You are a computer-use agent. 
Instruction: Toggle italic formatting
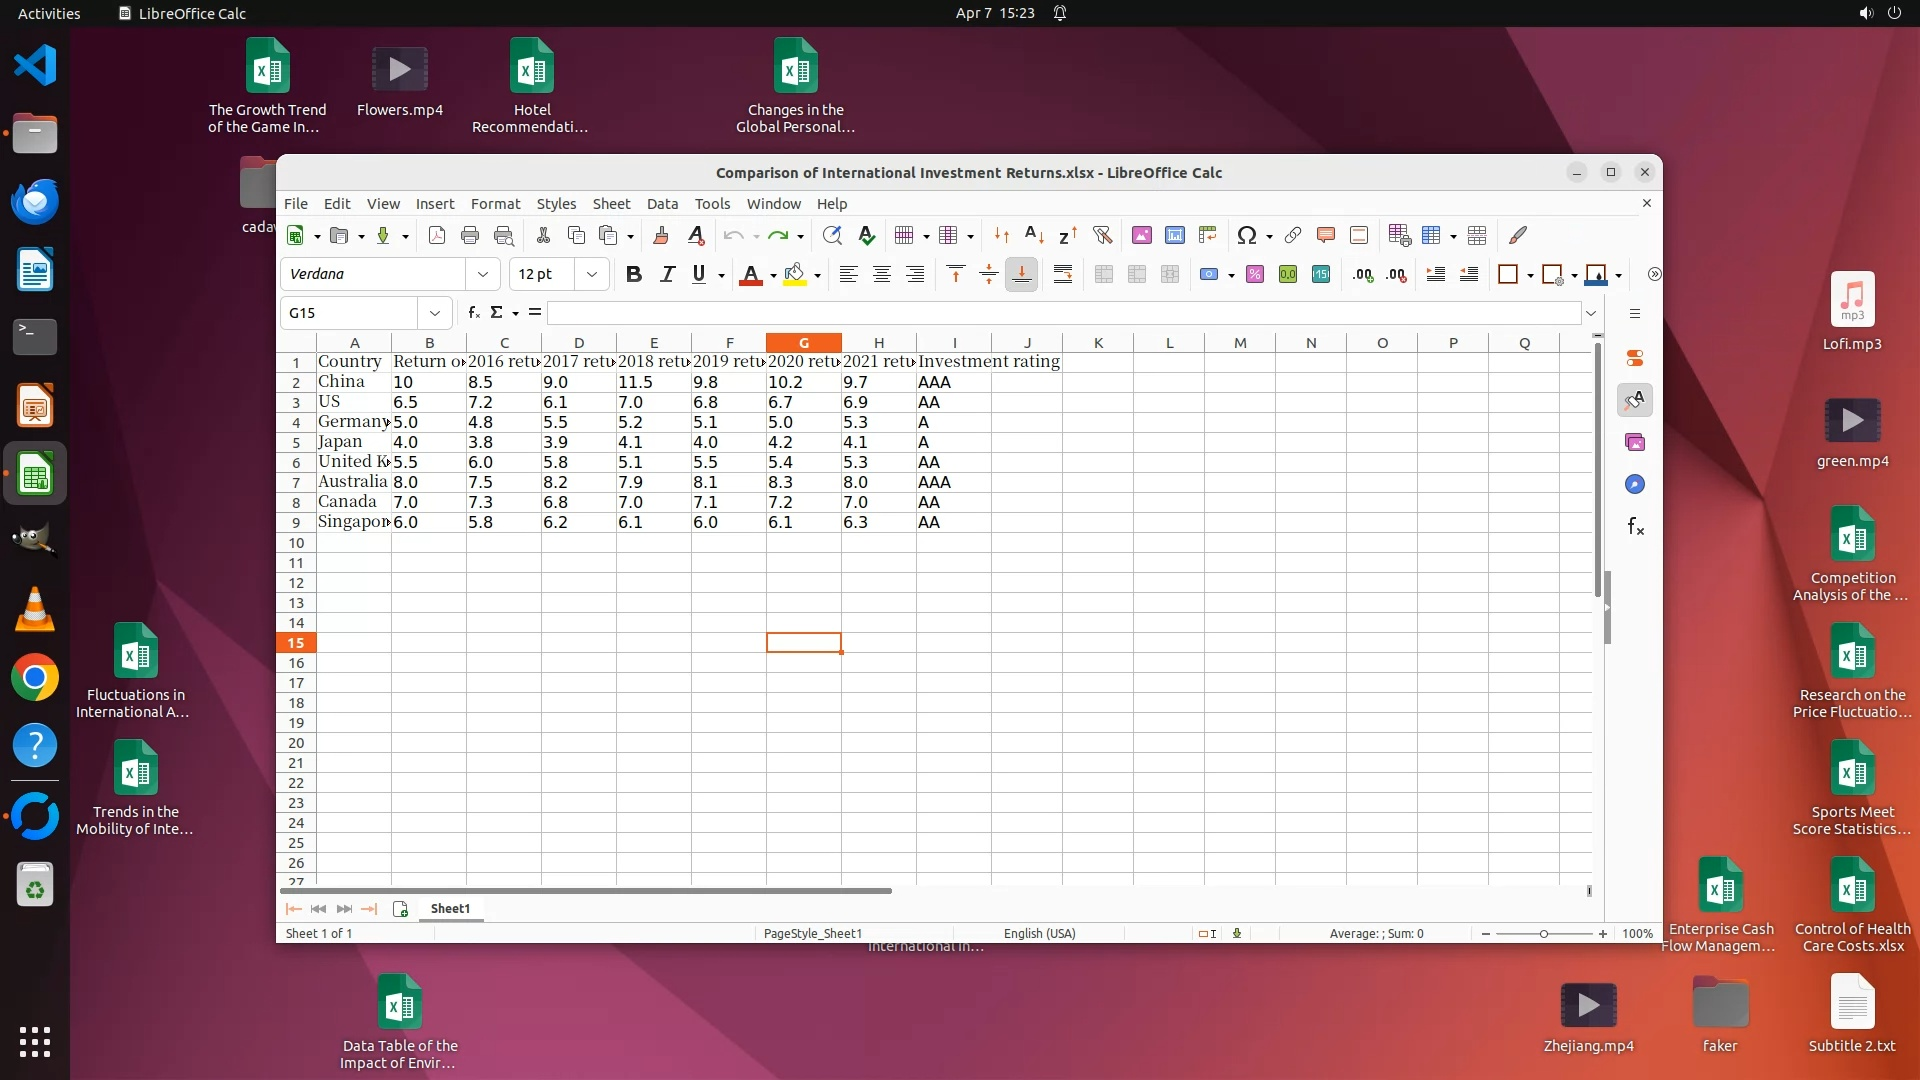tap(667, 275)
